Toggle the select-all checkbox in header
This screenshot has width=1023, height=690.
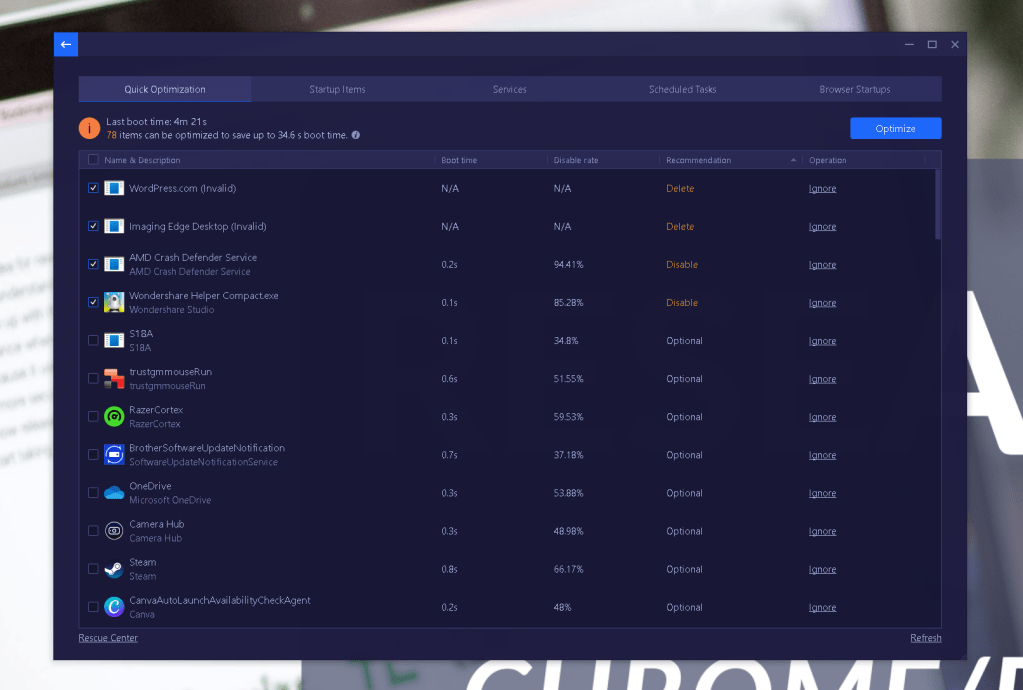[93, 160]
